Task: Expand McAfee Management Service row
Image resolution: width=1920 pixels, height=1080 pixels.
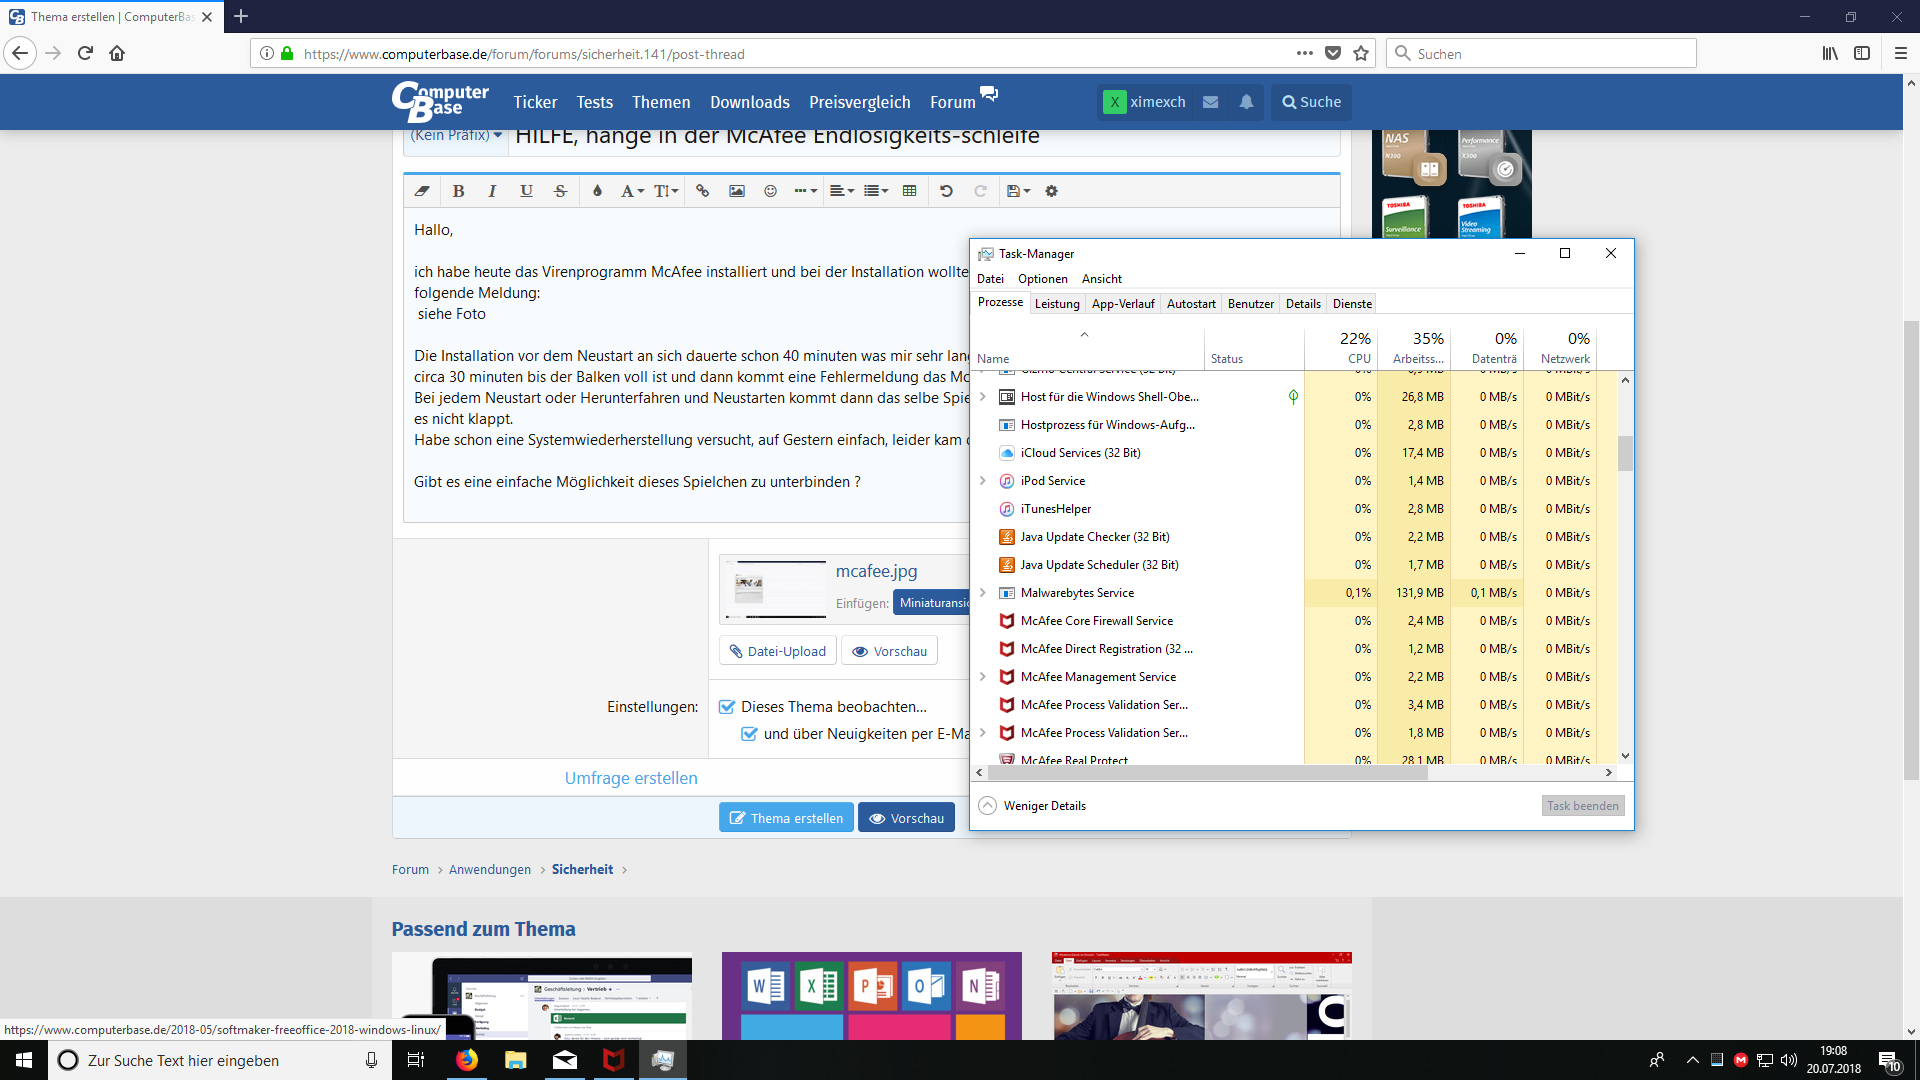Action: (x=982, y=677)
